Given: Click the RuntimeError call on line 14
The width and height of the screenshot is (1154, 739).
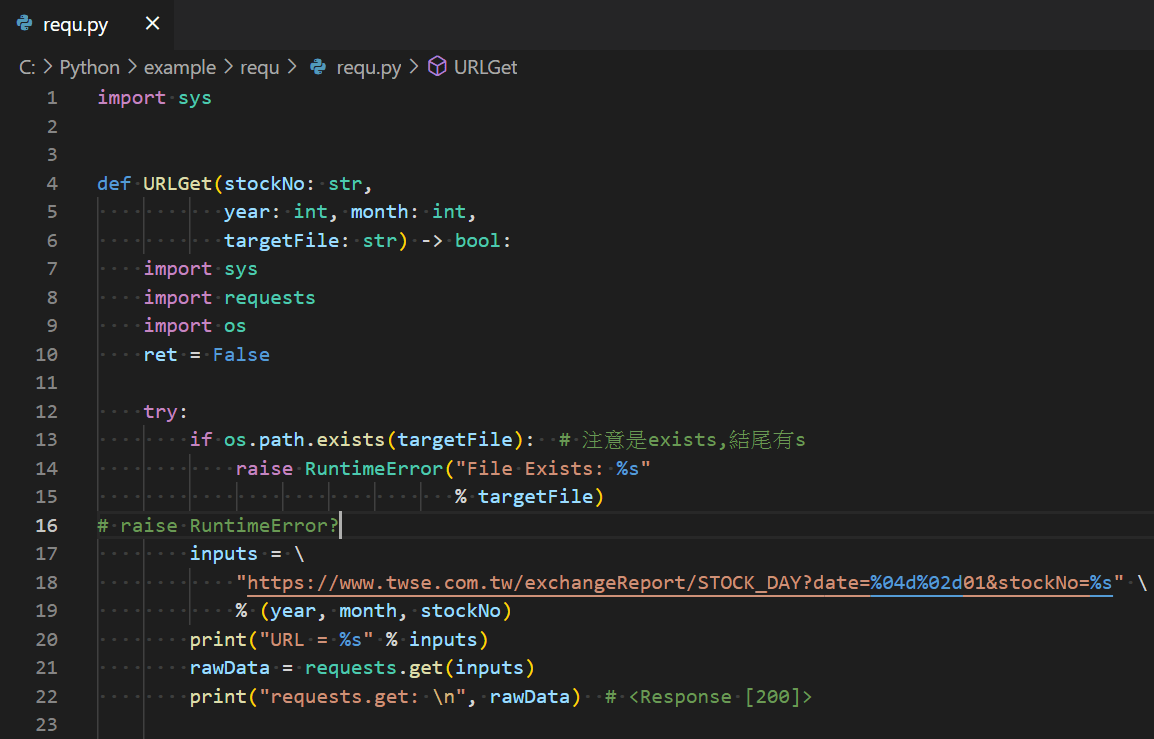Looking at the screenshot, I should (373, 468).
